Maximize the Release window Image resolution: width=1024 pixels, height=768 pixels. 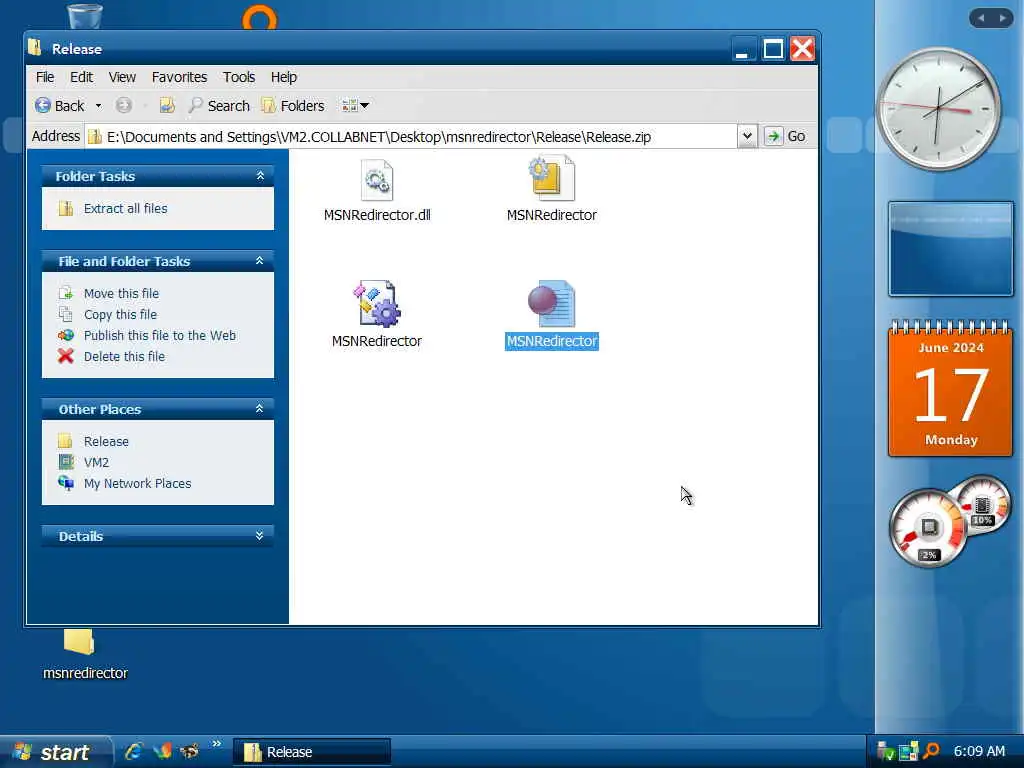[x=773, y=49]
